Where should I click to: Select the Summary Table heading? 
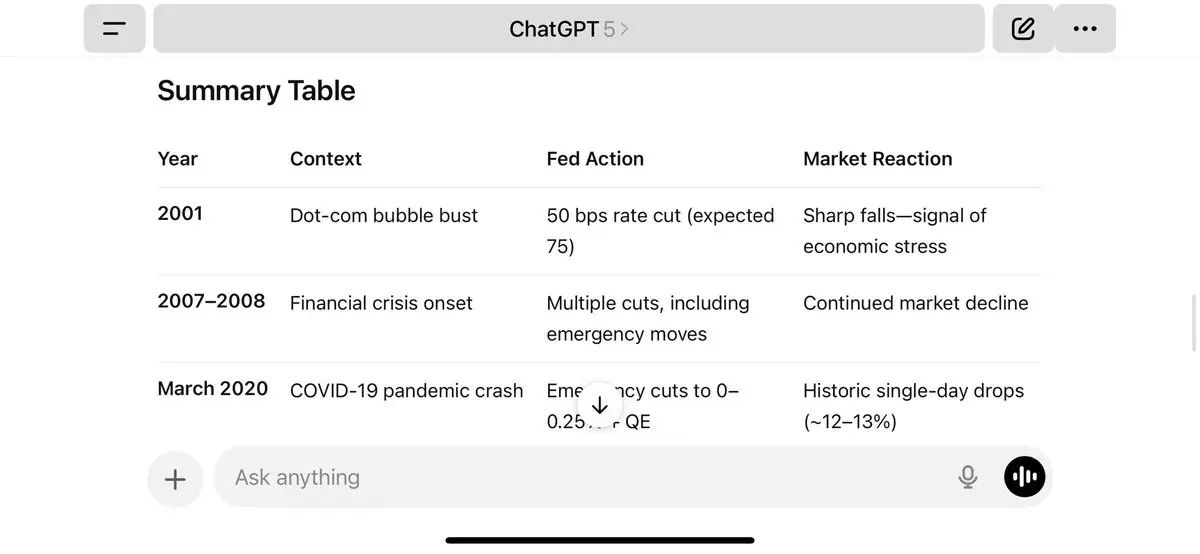[256, 91]
